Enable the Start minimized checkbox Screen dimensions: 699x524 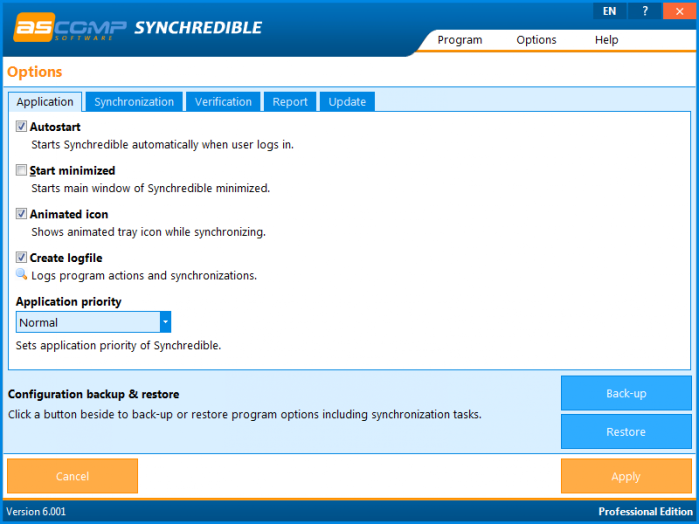point(21,170)
